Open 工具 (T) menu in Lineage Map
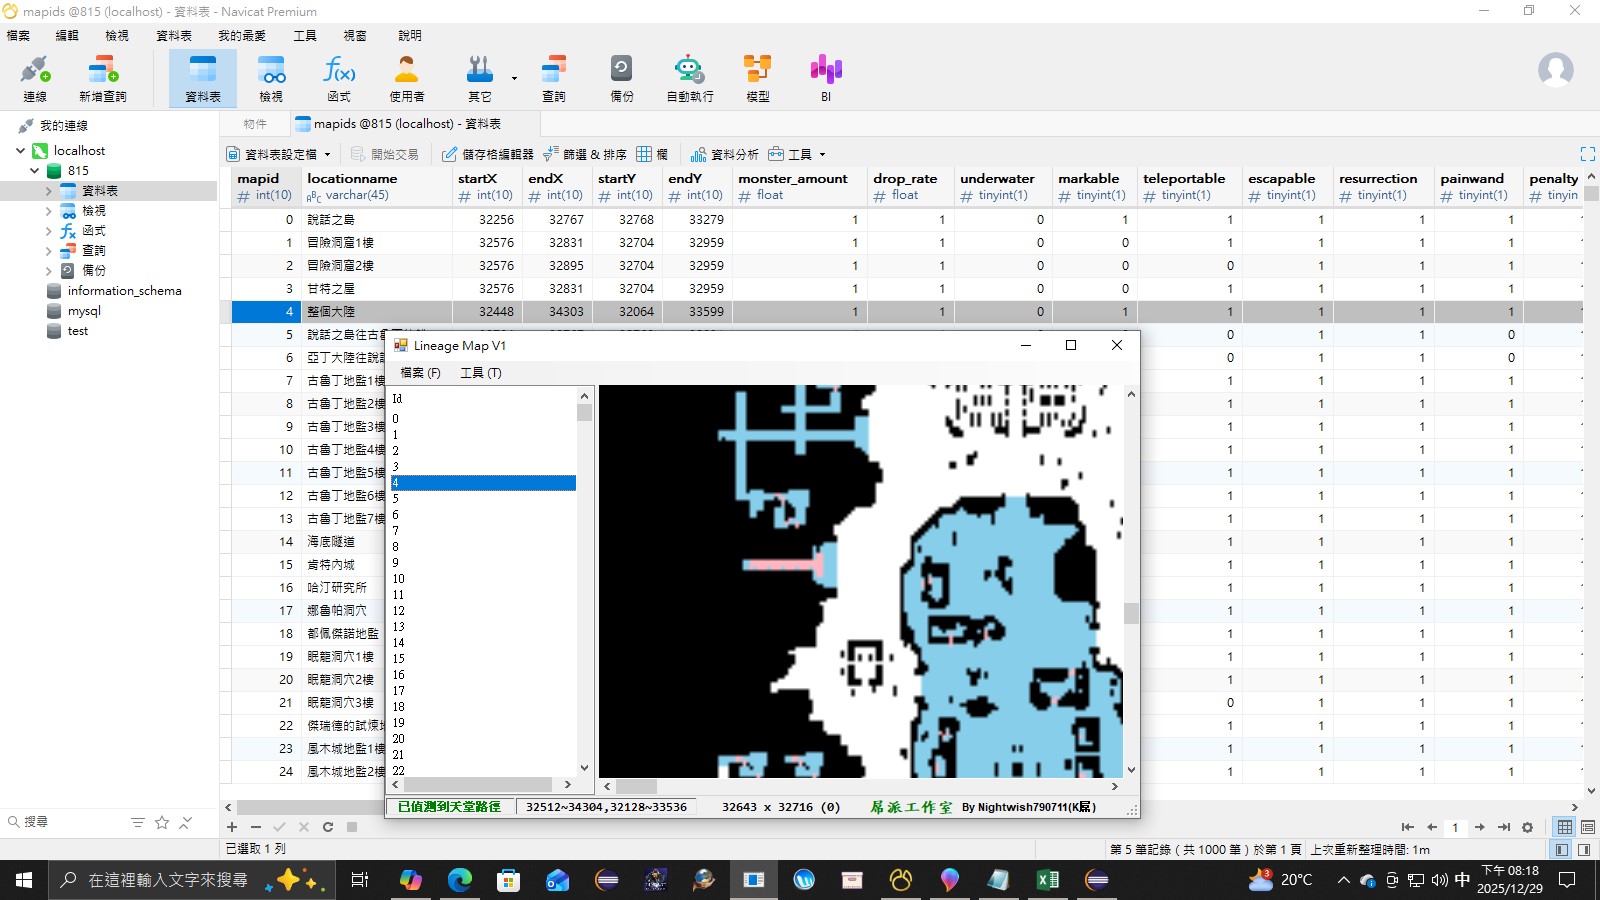 point(481,373)
